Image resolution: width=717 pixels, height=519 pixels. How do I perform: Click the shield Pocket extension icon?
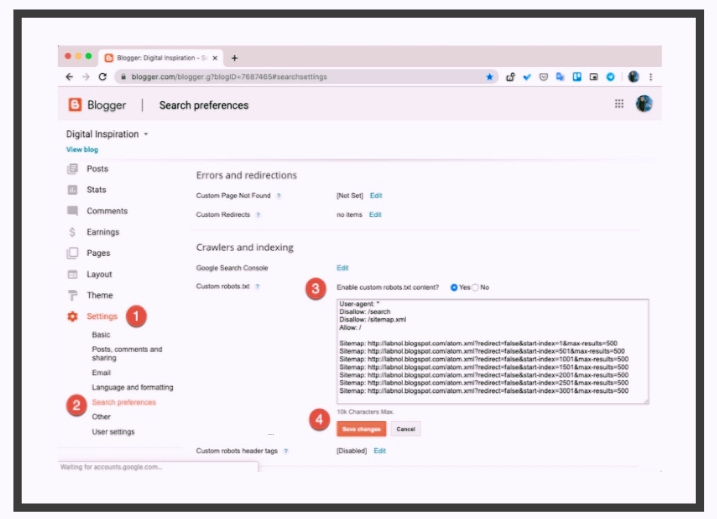(544, 77)
